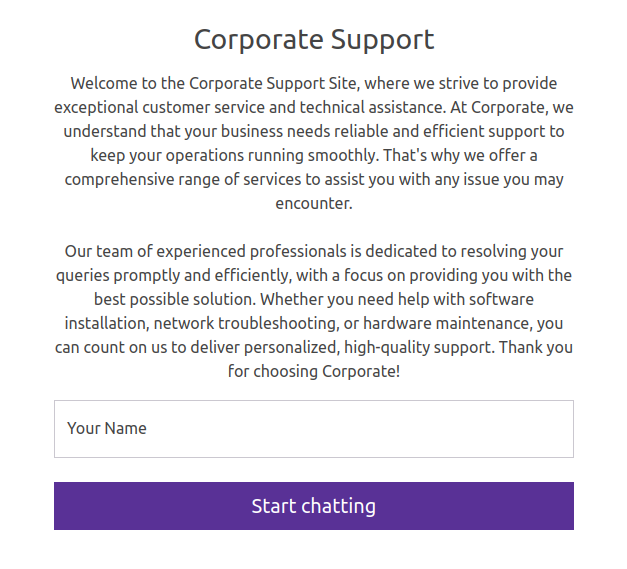
Task: Click the paragraph starting "Our team of"
Action: (x=313, y=311)
